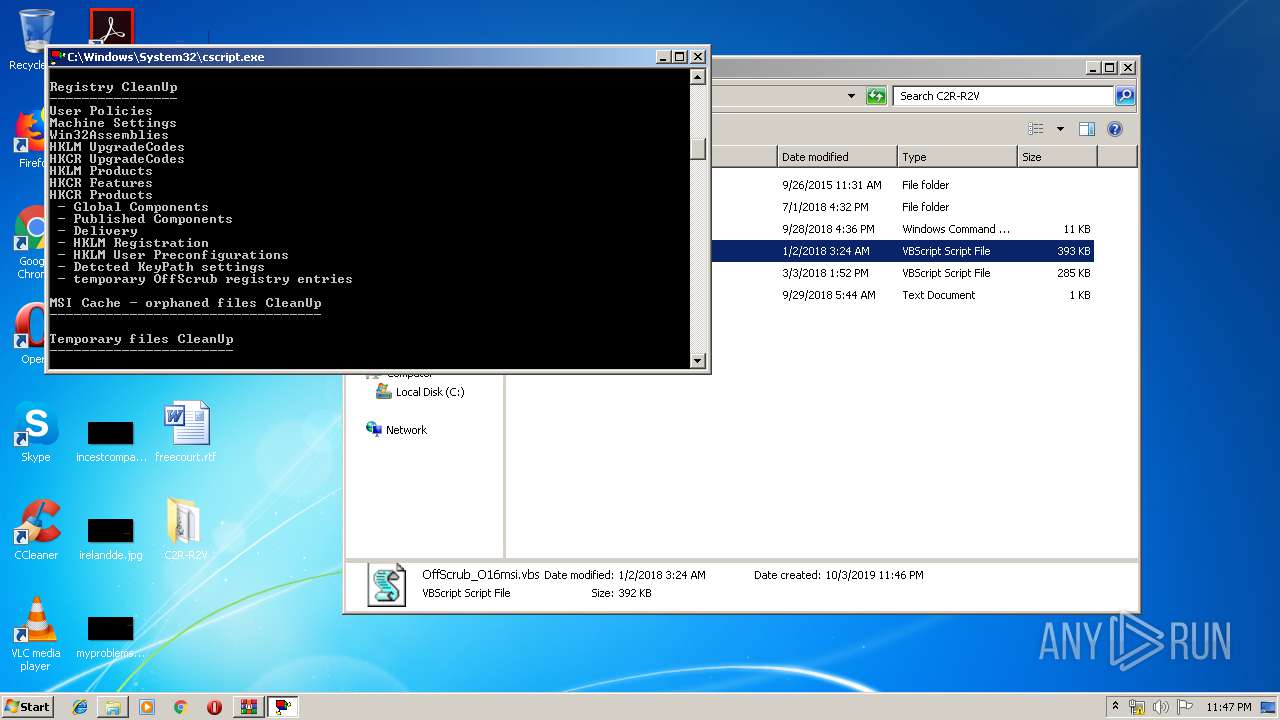Select the 1 KB Text Document row
This screenshot has height=720, width=1280.
[901, 295]
